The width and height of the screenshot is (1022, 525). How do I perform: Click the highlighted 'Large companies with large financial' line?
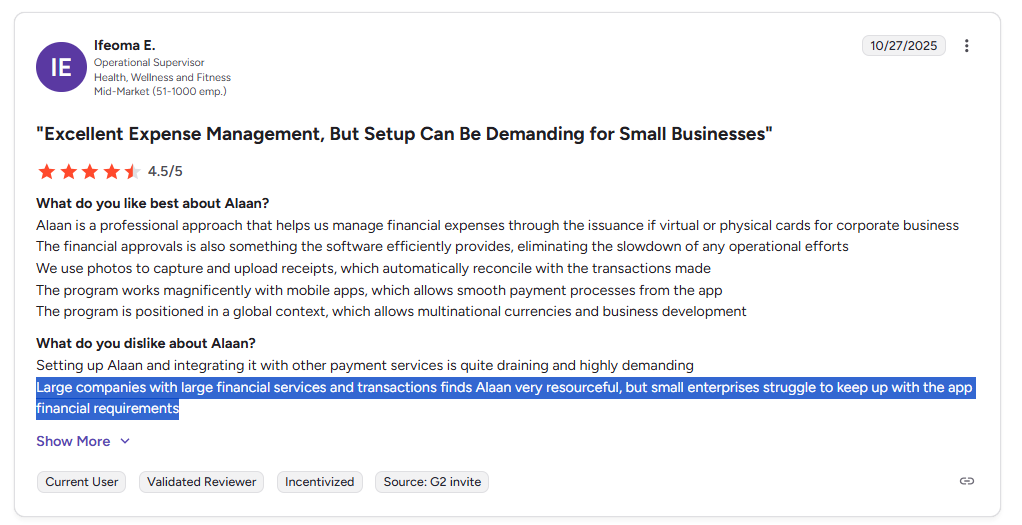click(504, 387)
